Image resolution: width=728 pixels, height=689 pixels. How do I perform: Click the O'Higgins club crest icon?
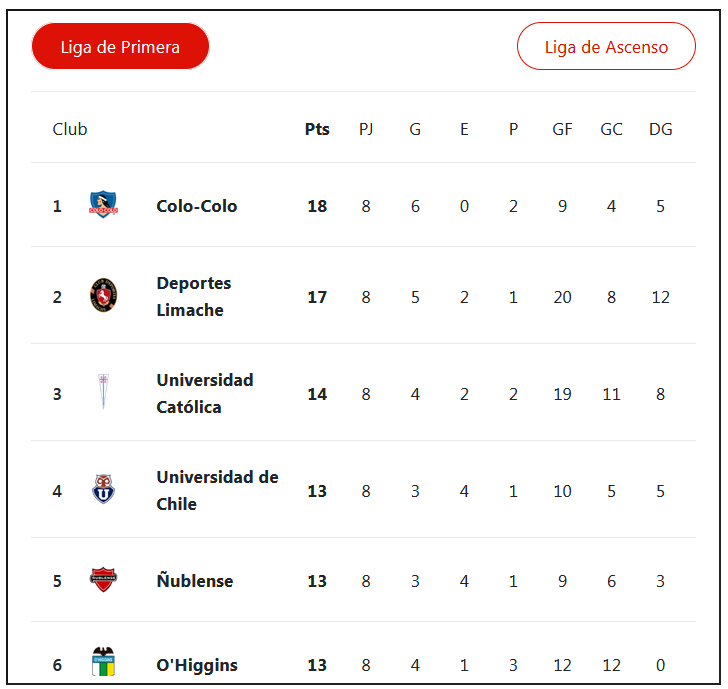pos(103,663)
